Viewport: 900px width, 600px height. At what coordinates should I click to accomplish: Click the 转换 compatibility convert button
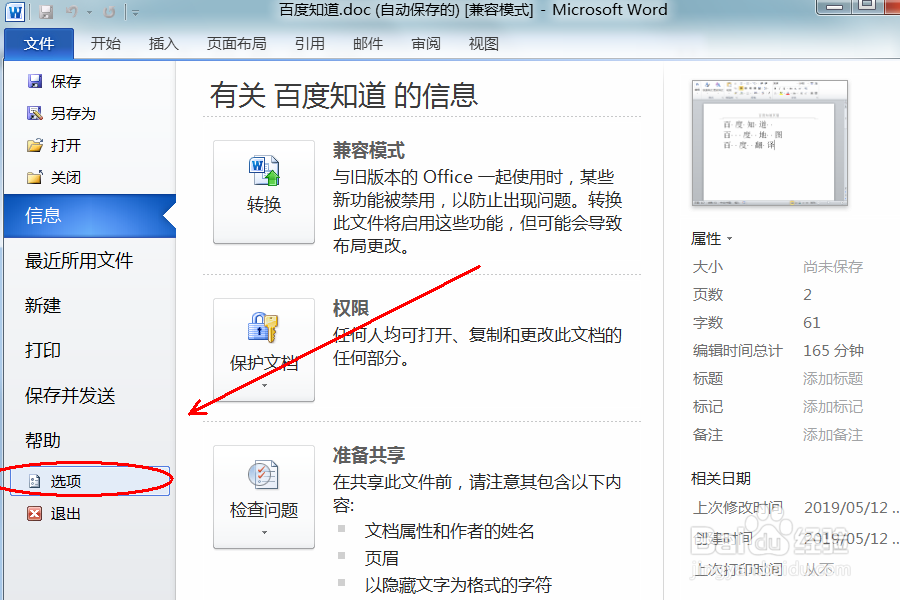[x=264, y=192]
